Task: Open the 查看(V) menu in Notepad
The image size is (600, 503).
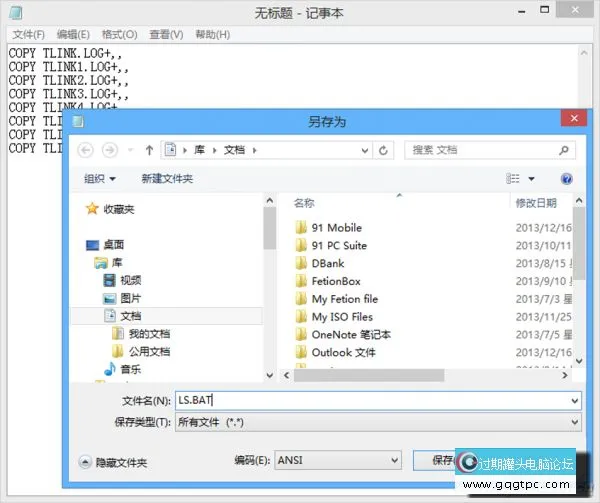Action: click(166, 35)
